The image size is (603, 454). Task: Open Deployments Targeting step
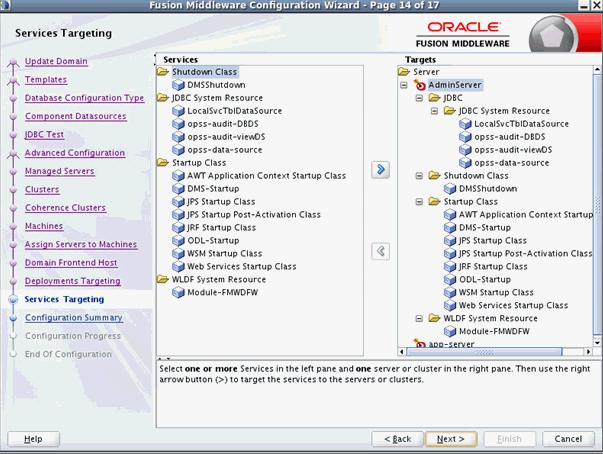(x=73, y=281)
